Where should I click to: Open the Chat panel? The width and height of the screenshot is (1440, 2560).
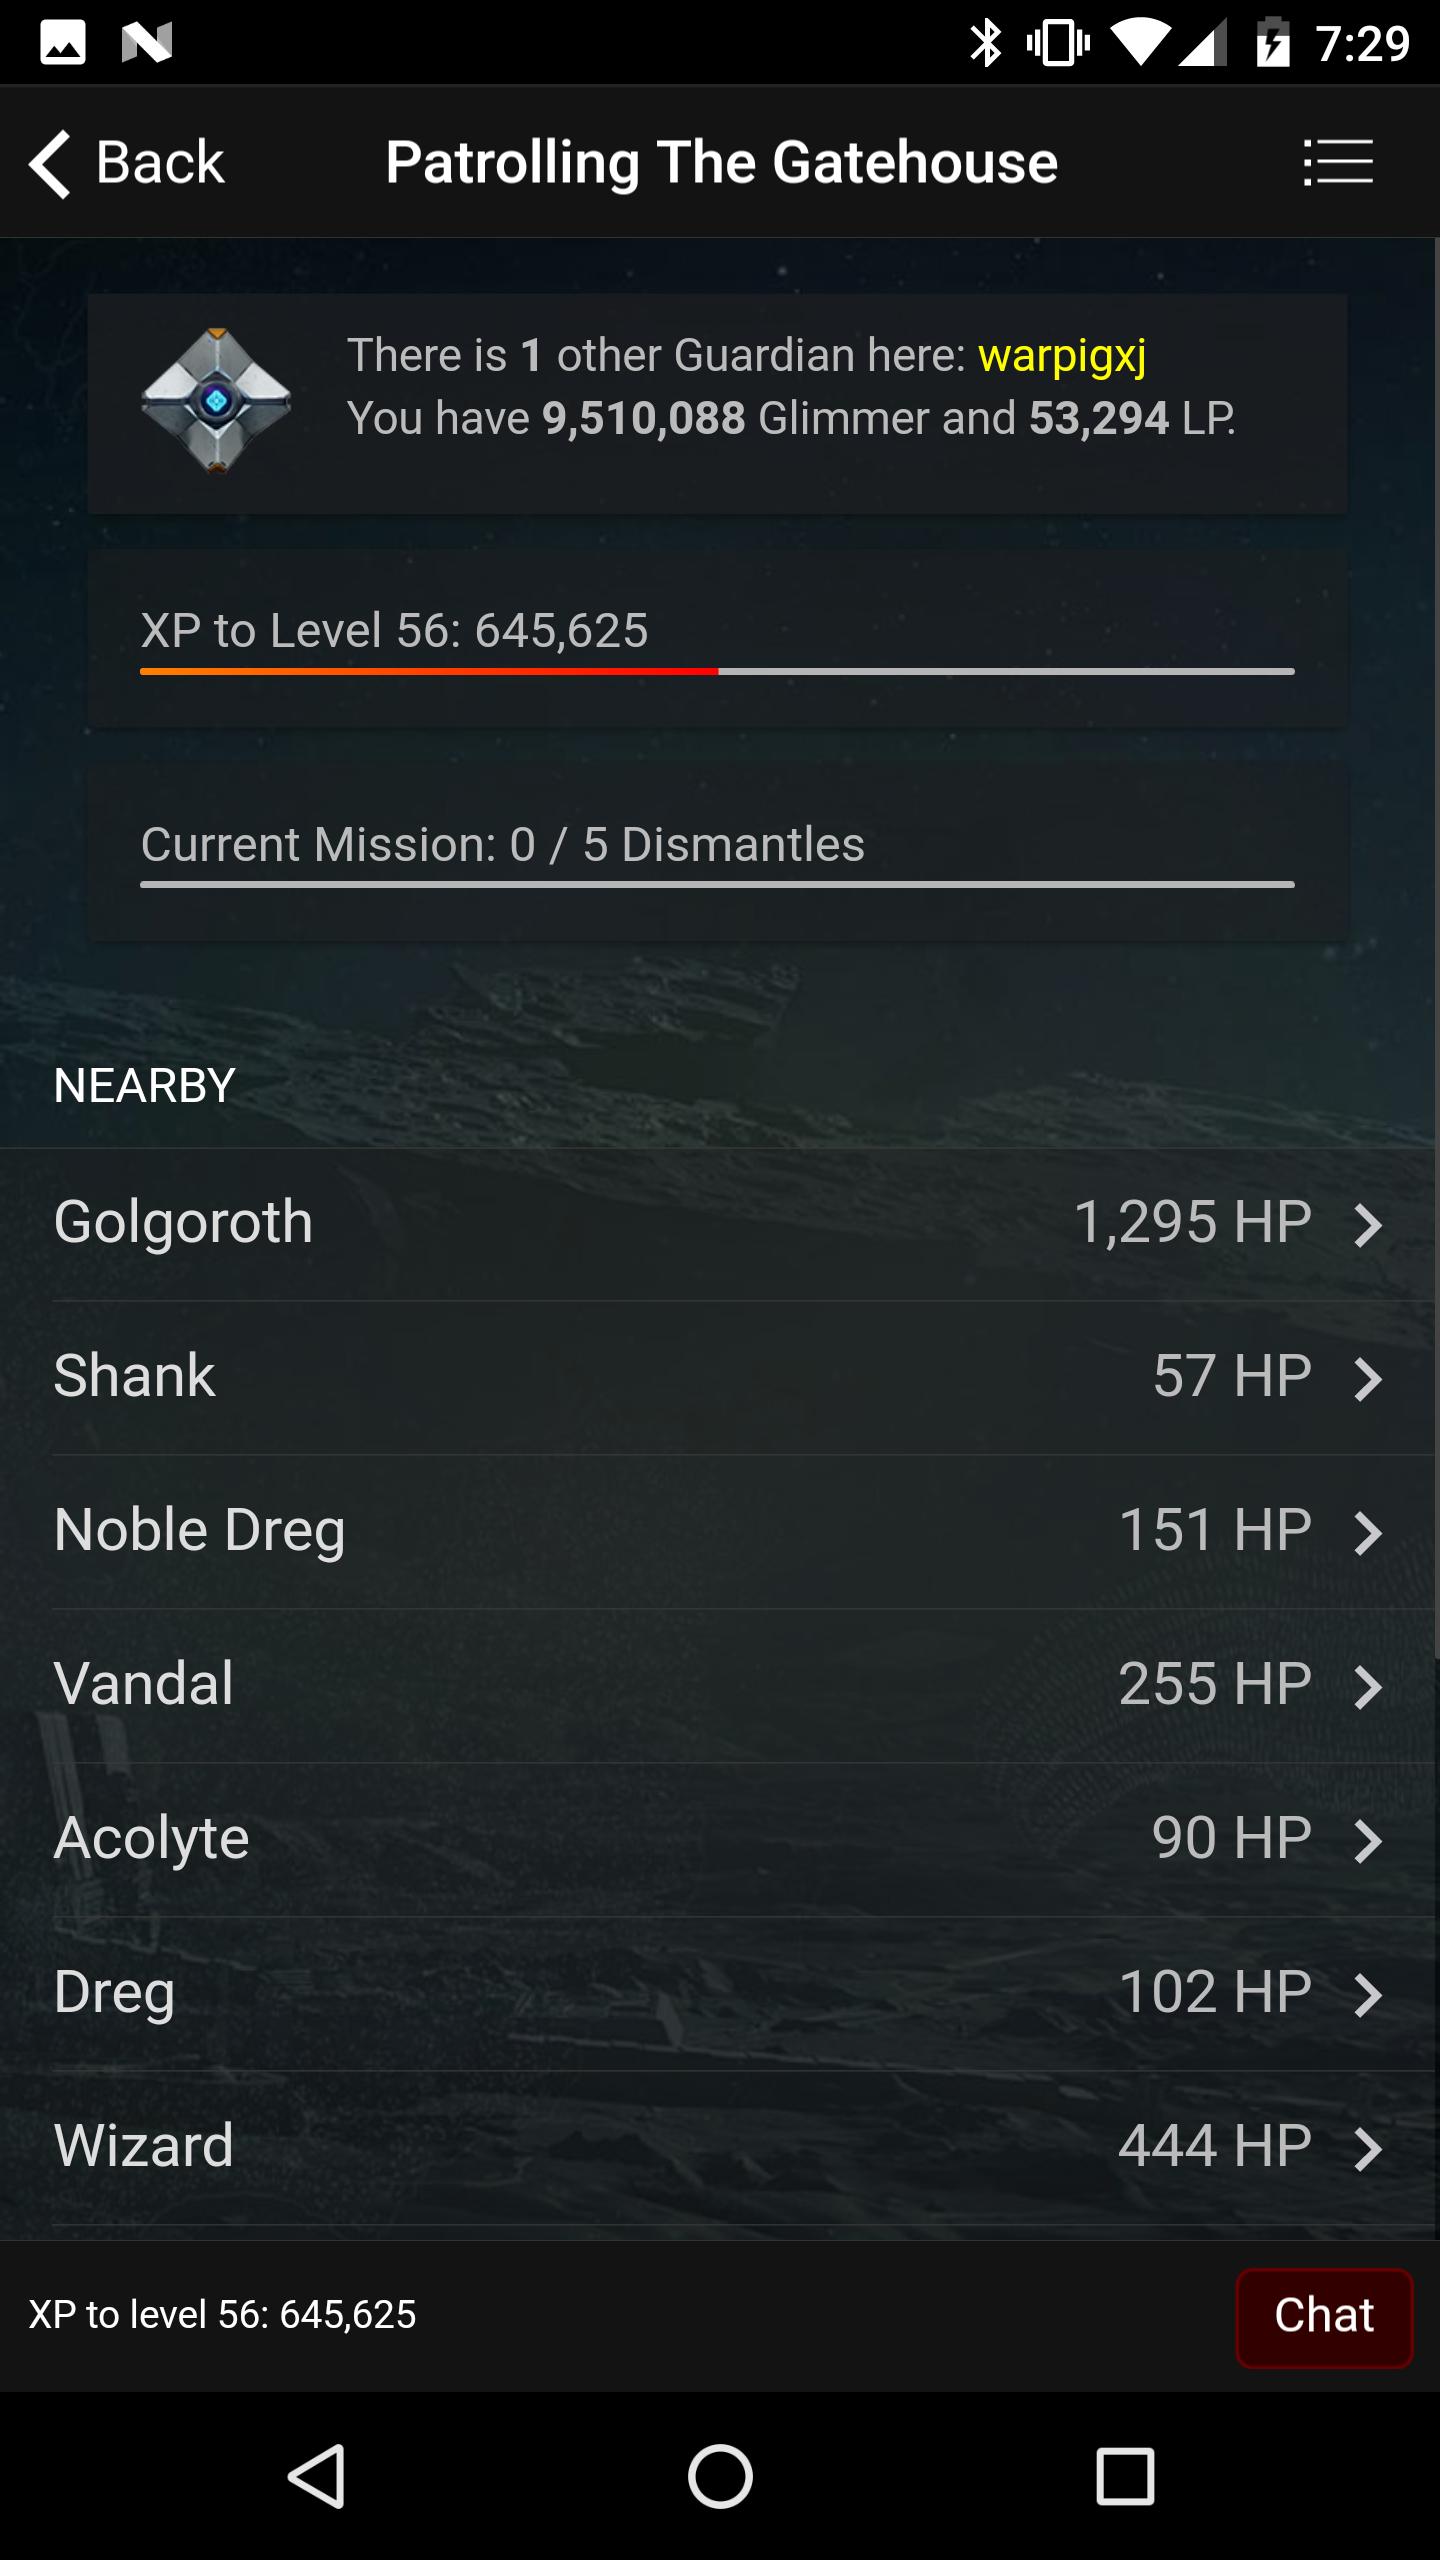1324,2317
